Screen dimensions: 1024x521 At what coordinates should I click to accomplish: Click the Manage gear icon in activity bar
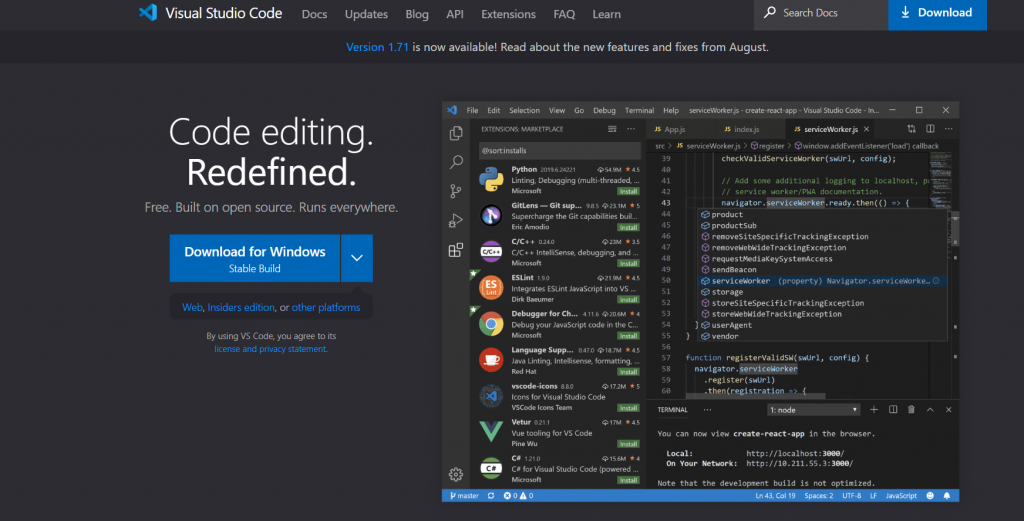coord(456,475)
